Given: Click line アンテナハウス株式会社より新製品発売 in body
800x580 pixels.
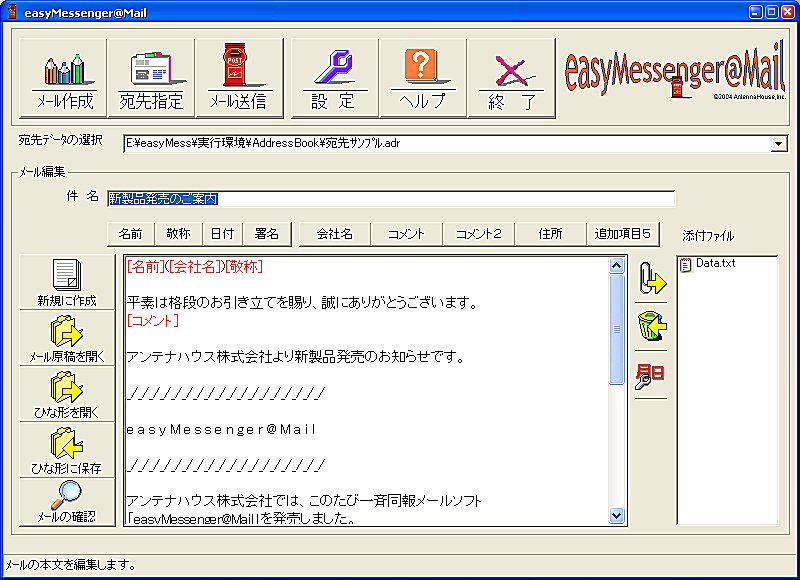Looking at the screenshot, I should pyautogui.click(x=296, y=357).
